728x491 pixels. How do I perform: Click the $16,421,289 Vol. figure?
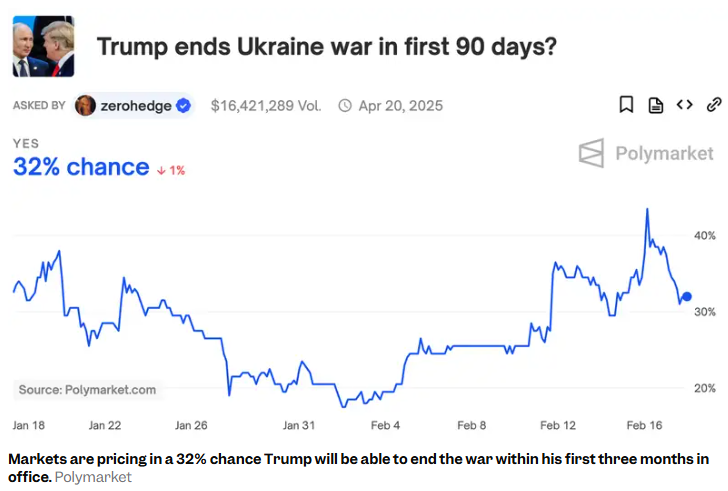(x=266, y=105)
